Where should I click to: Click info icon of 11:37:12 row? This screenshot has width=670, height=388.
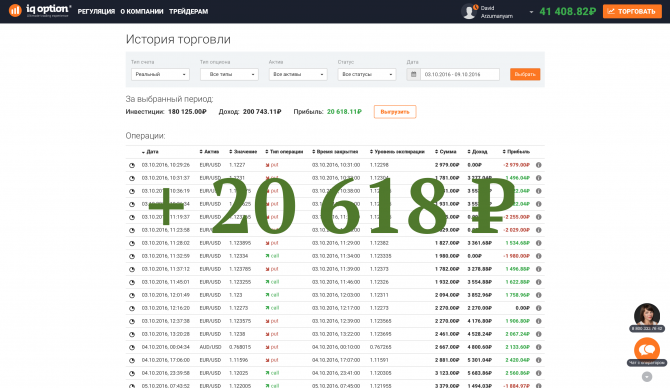tap(538, 269)
